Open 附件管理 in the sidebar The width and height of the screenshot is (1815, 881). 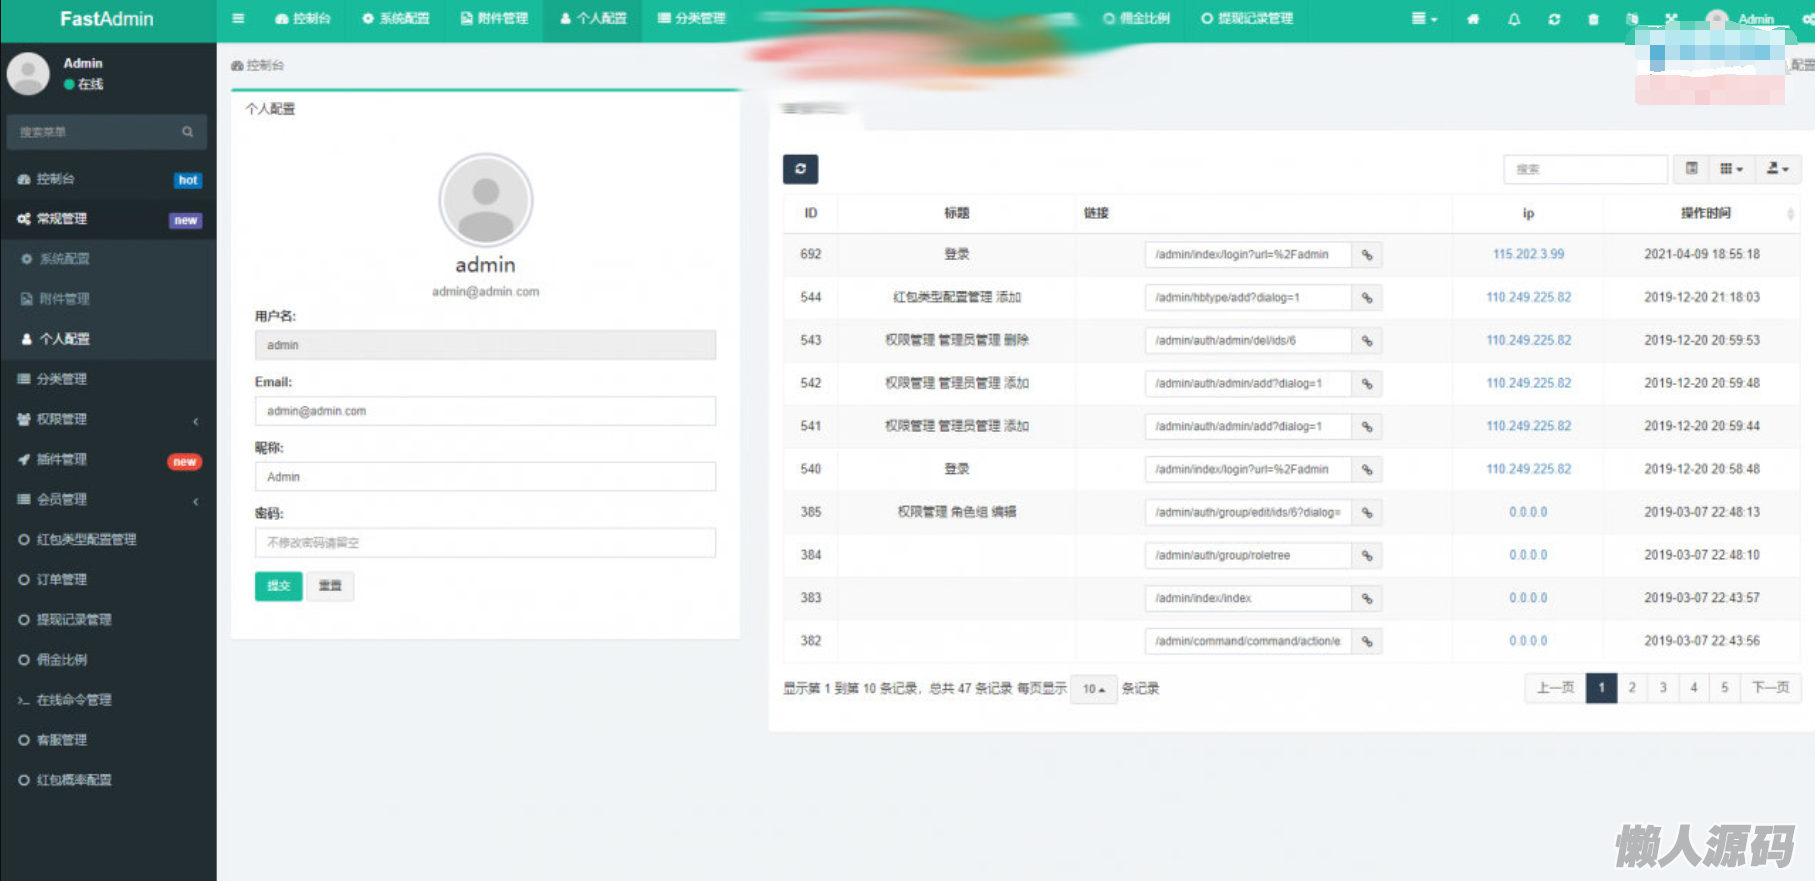tap(108, 299)
